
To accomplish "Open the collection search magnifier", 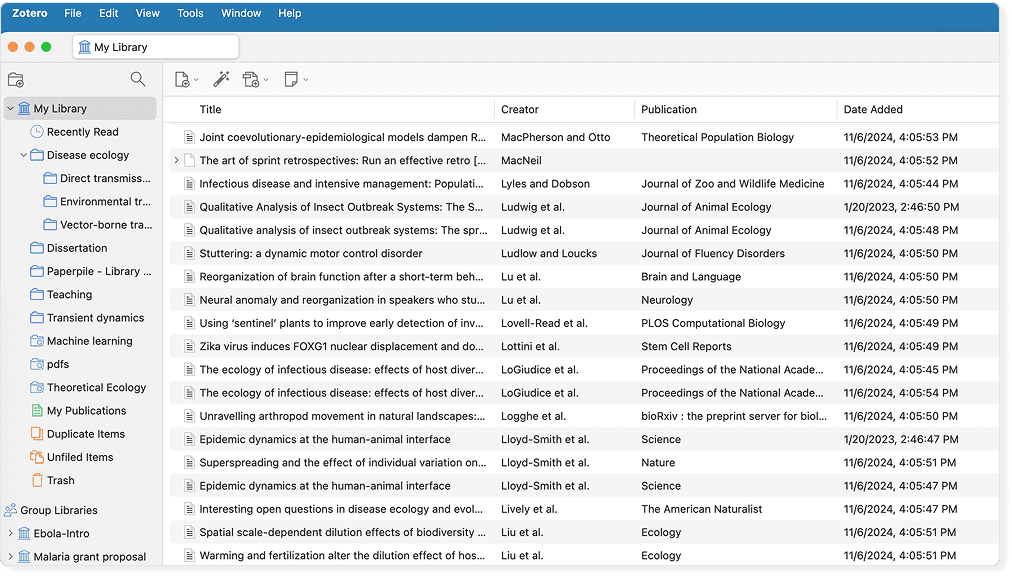I will pos(137,79).
